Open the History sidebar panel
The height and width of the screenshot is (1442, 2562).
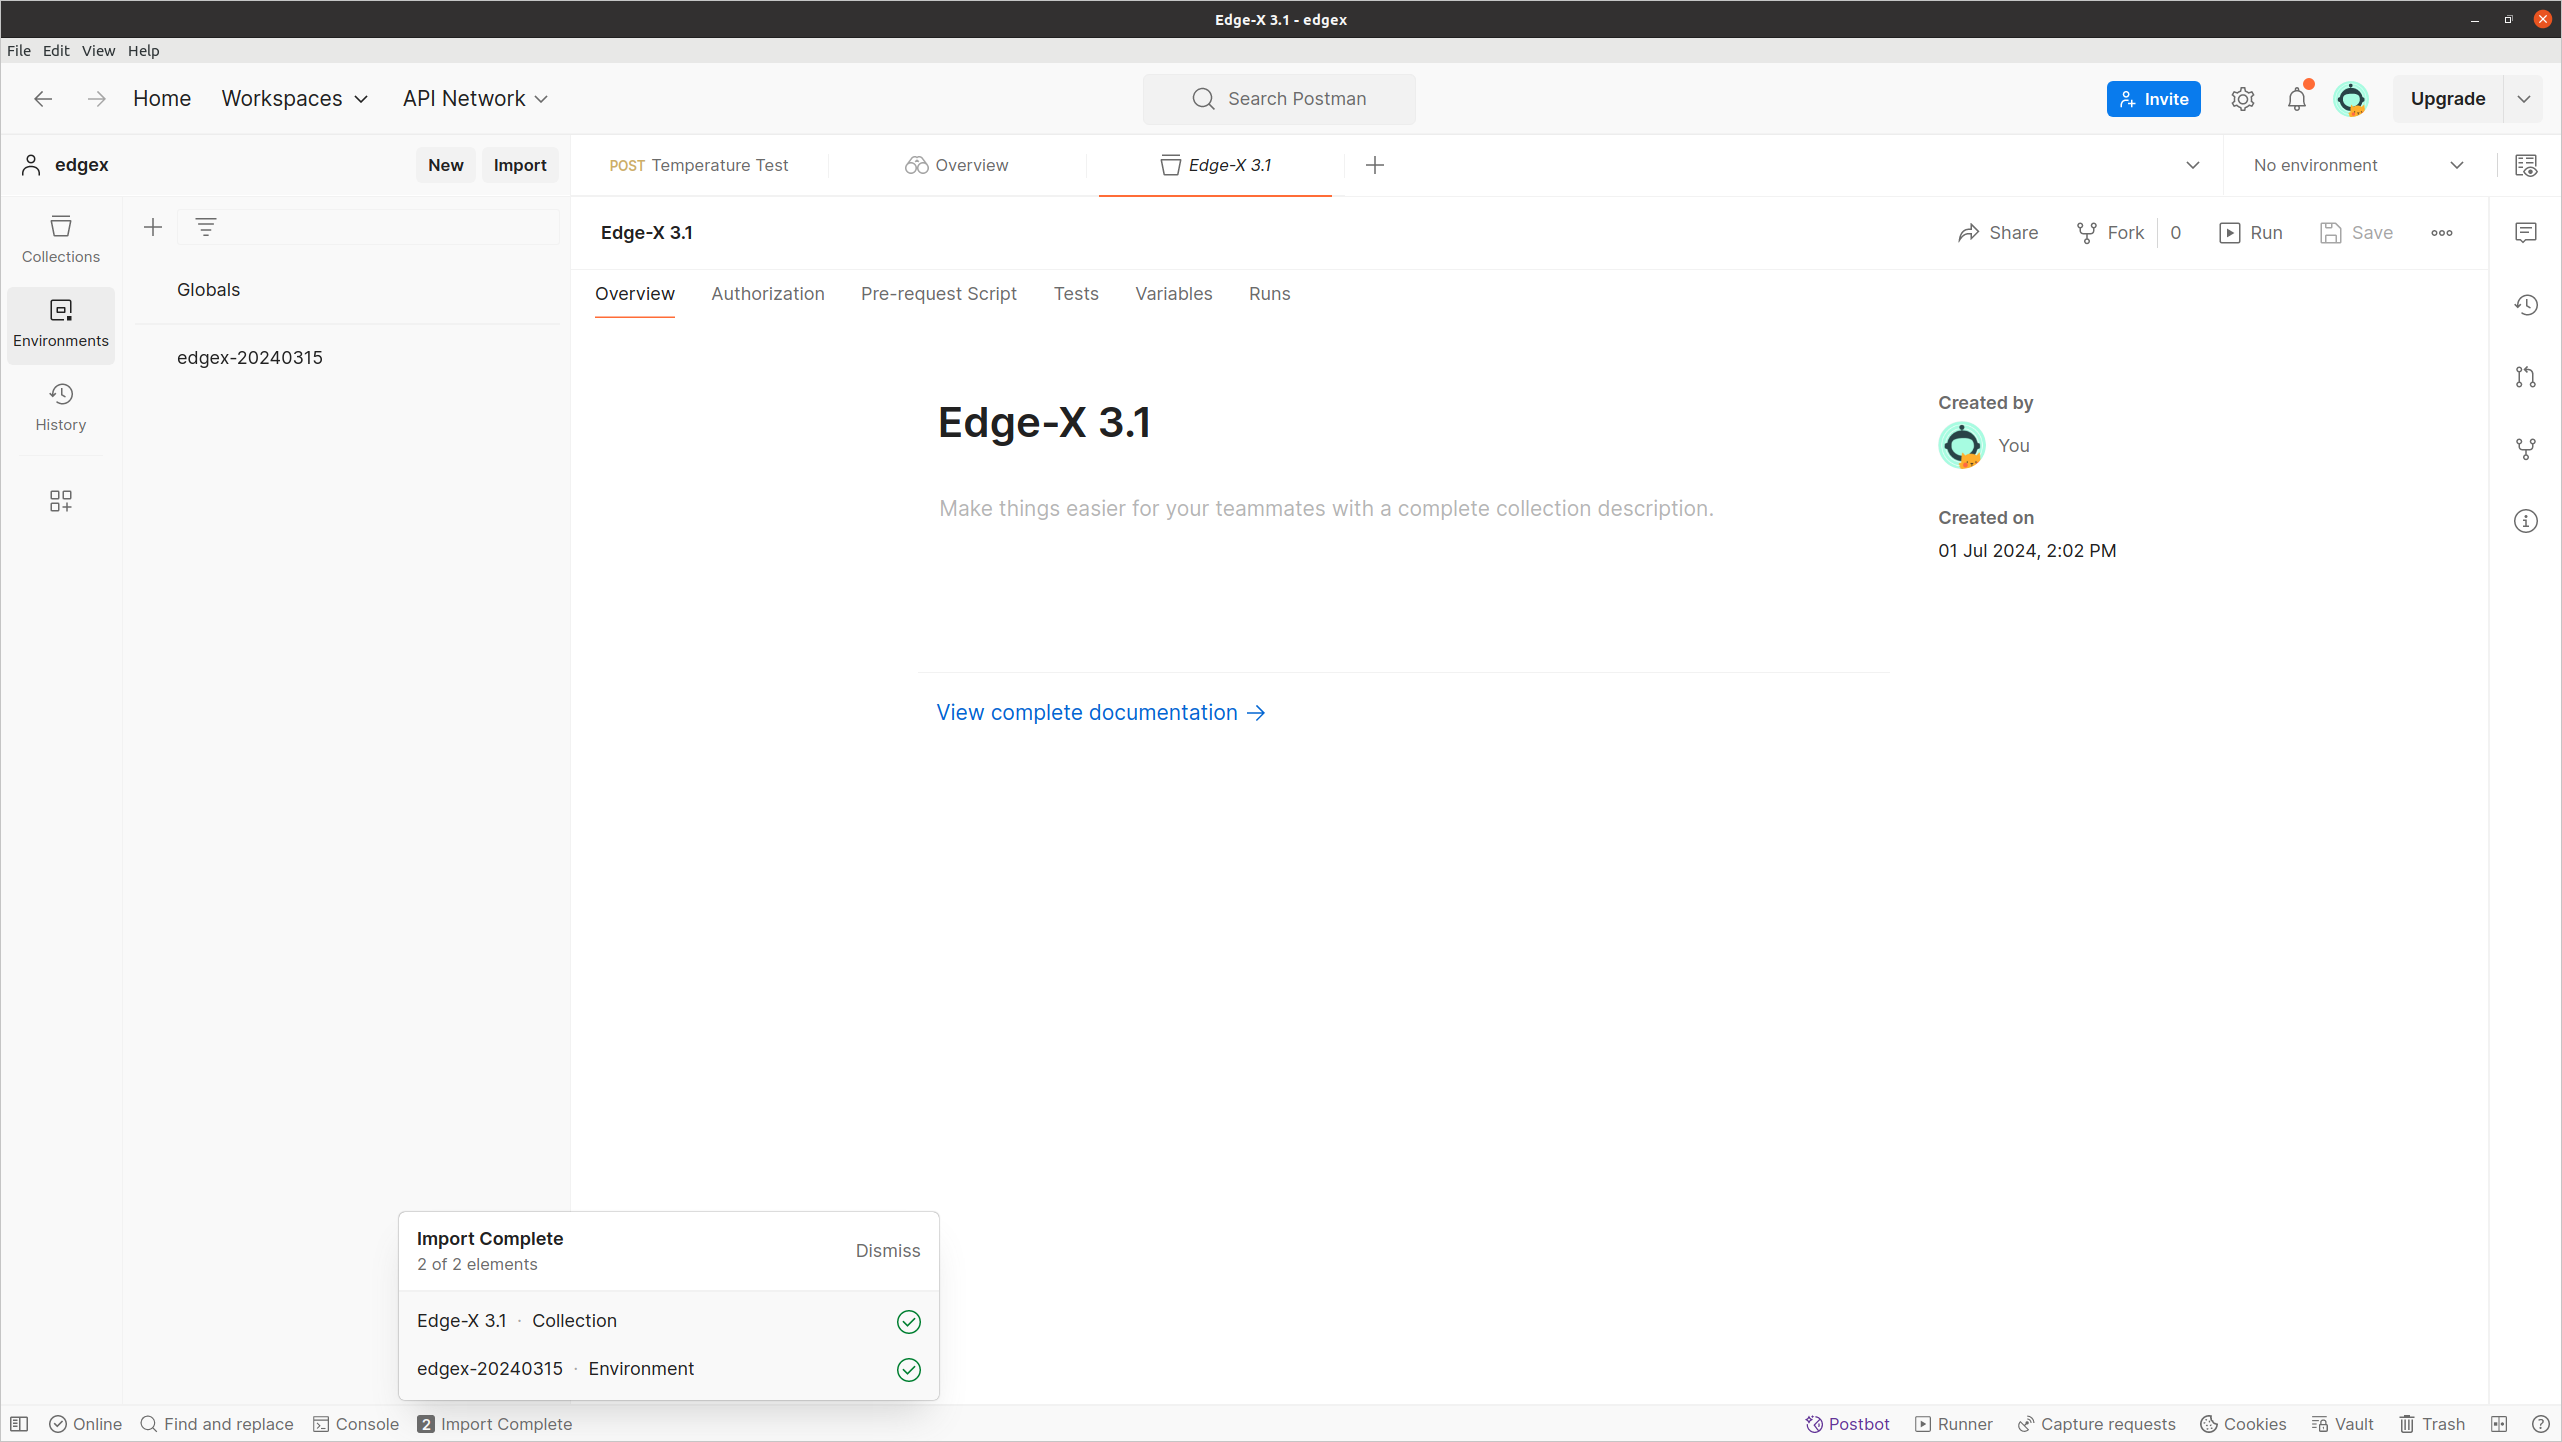click(x=60, y=408)
